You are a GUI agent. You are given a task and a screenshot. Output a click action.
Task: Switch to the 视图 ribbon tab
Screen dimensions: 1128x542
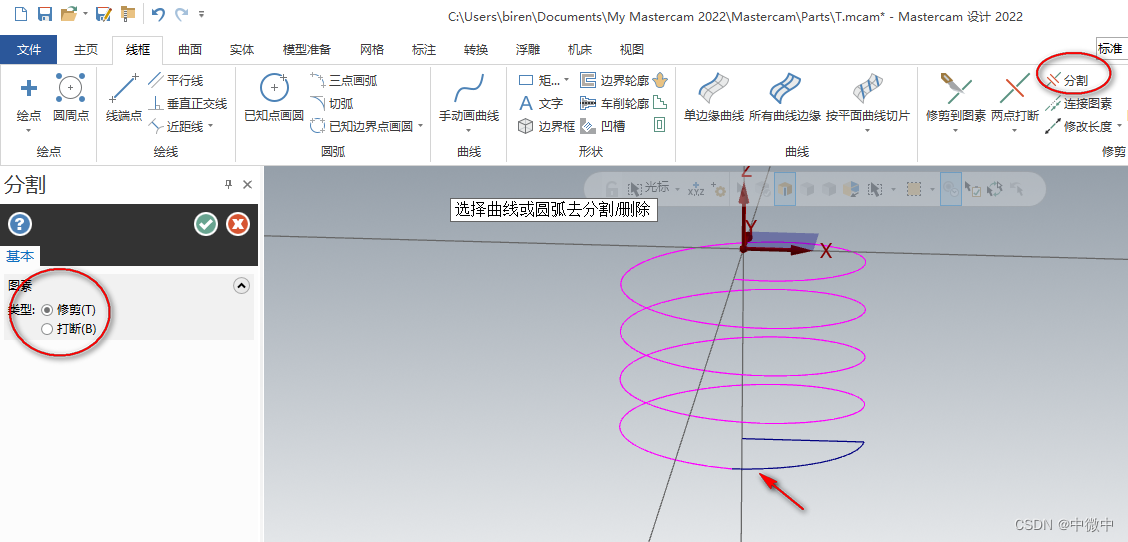[632, 50]
